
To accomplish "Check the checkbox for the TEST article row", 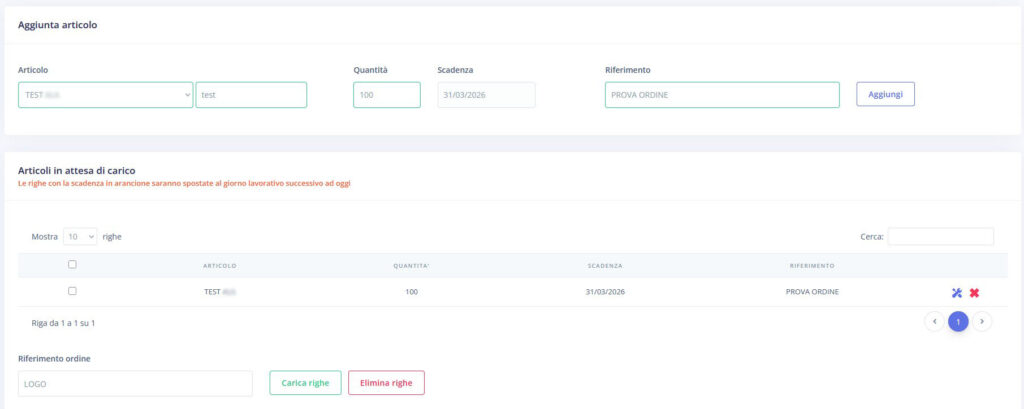I will click(x=72, y=291).
